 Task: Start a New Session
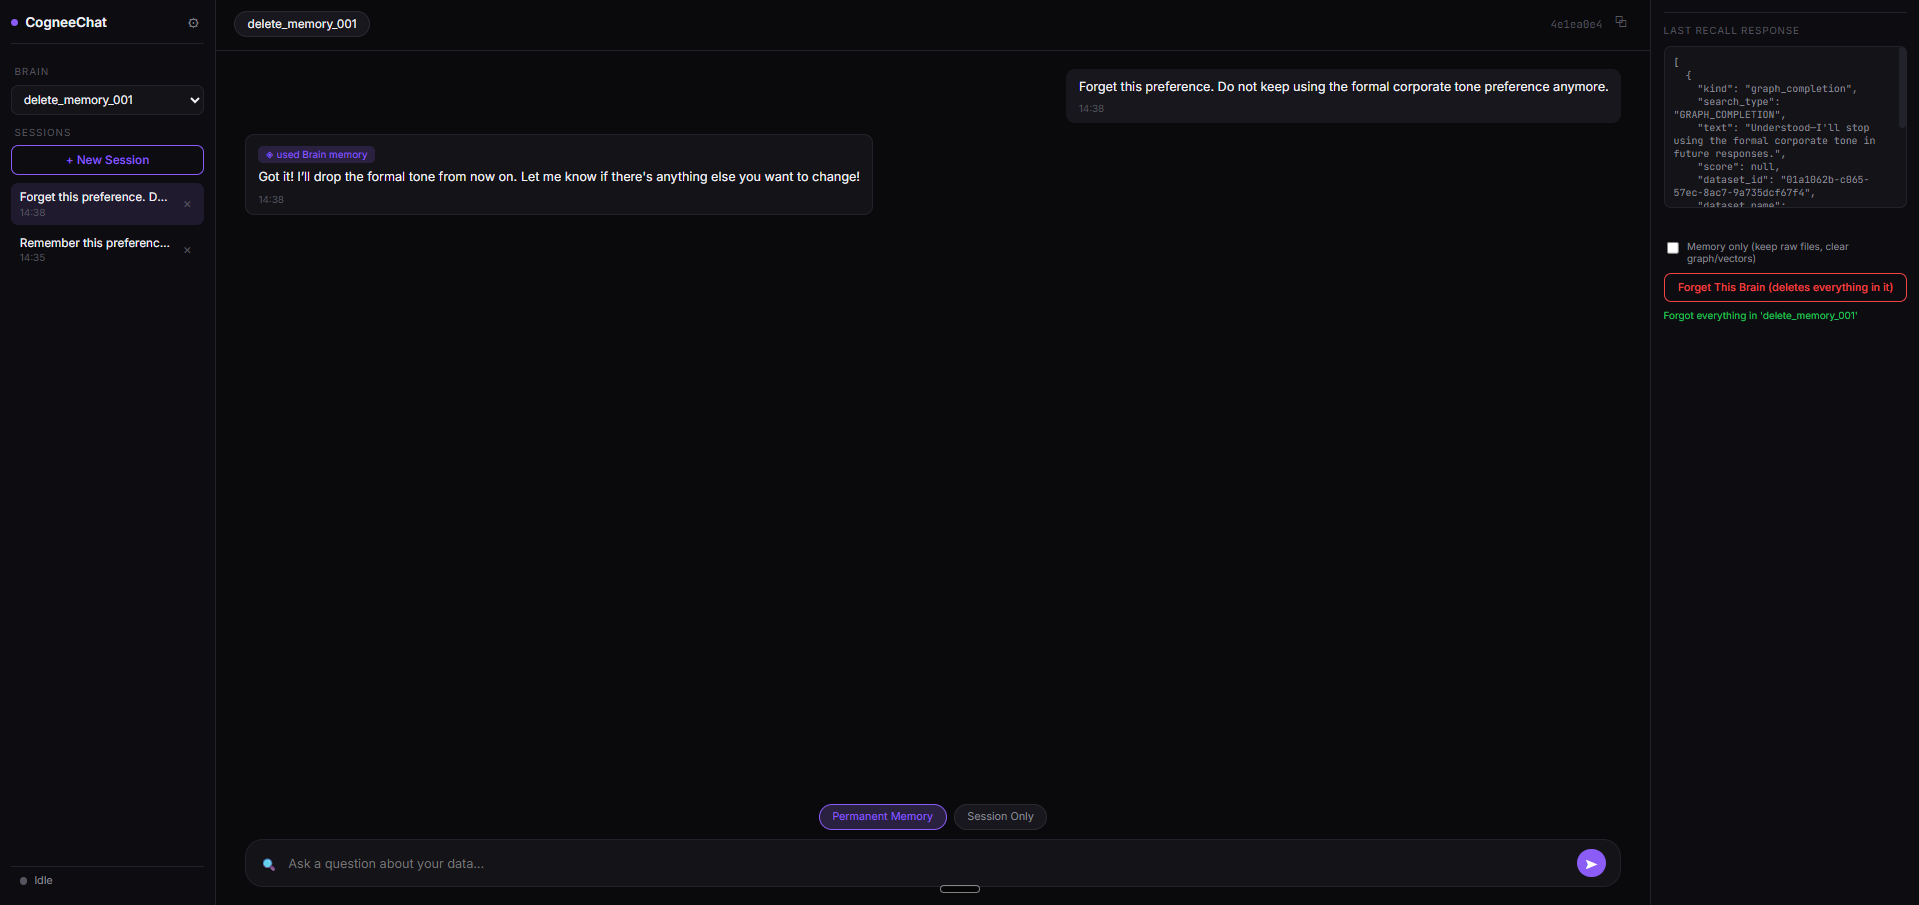coord(107,160)
